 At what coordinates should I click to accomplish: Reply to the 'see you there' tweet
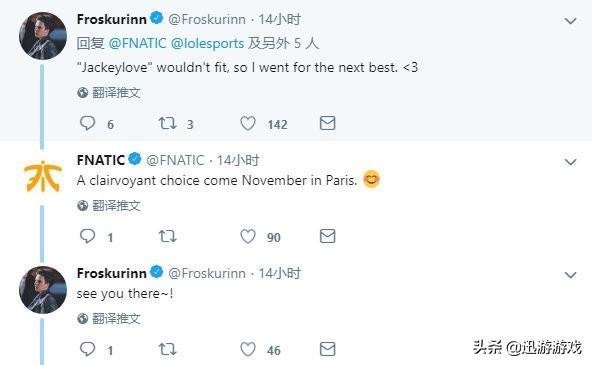click(x=88, y=349)
